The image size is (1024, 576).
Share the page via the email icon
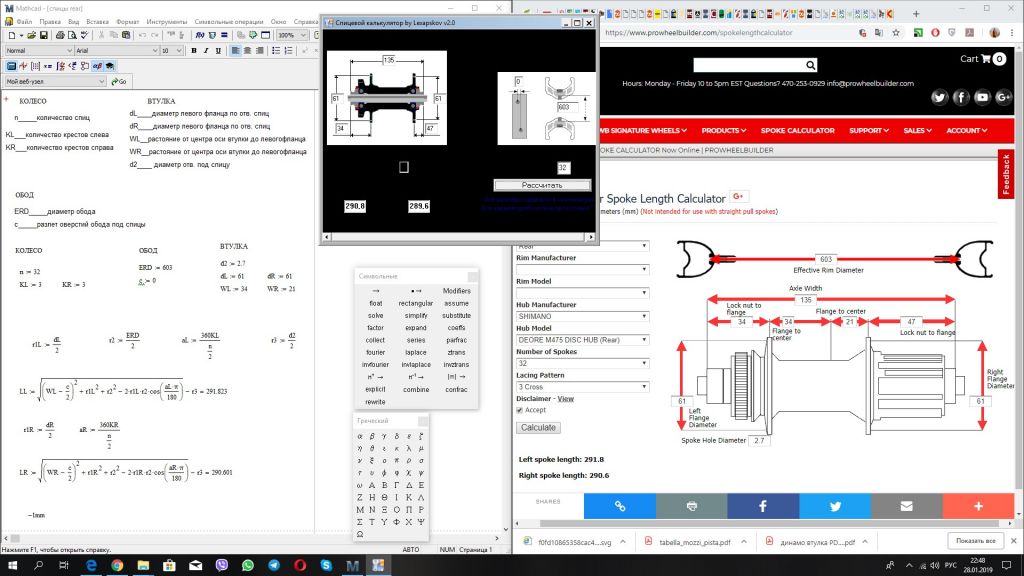[x=906, y=506]
